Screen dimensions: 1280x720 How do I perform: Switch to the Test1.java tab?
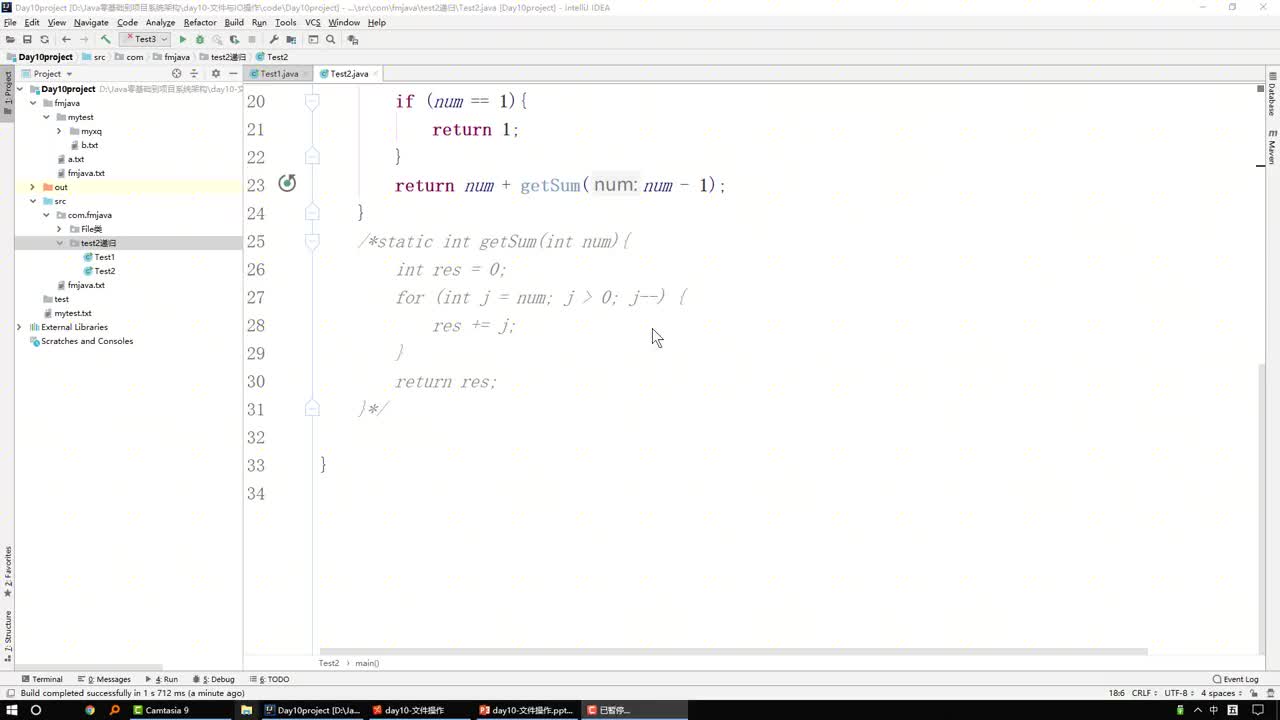(279, 74)
